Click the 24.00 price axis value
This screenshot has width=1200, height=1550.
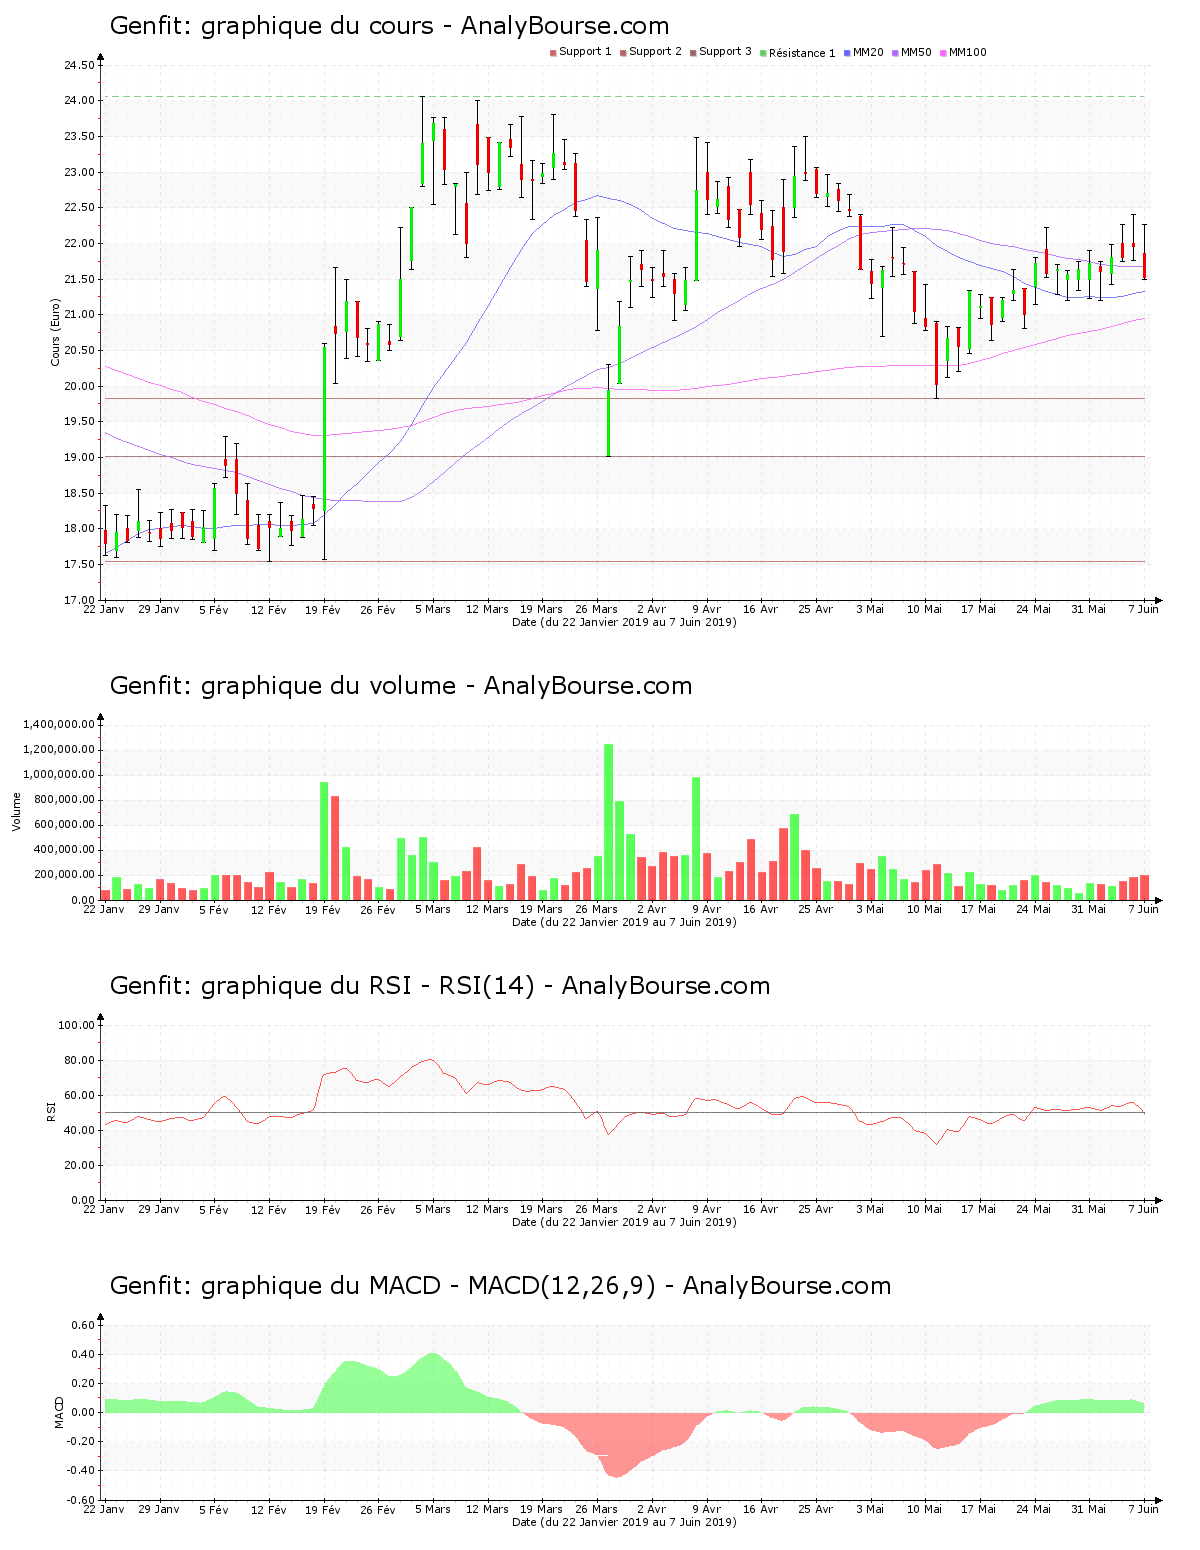click(x=79, y=101)
